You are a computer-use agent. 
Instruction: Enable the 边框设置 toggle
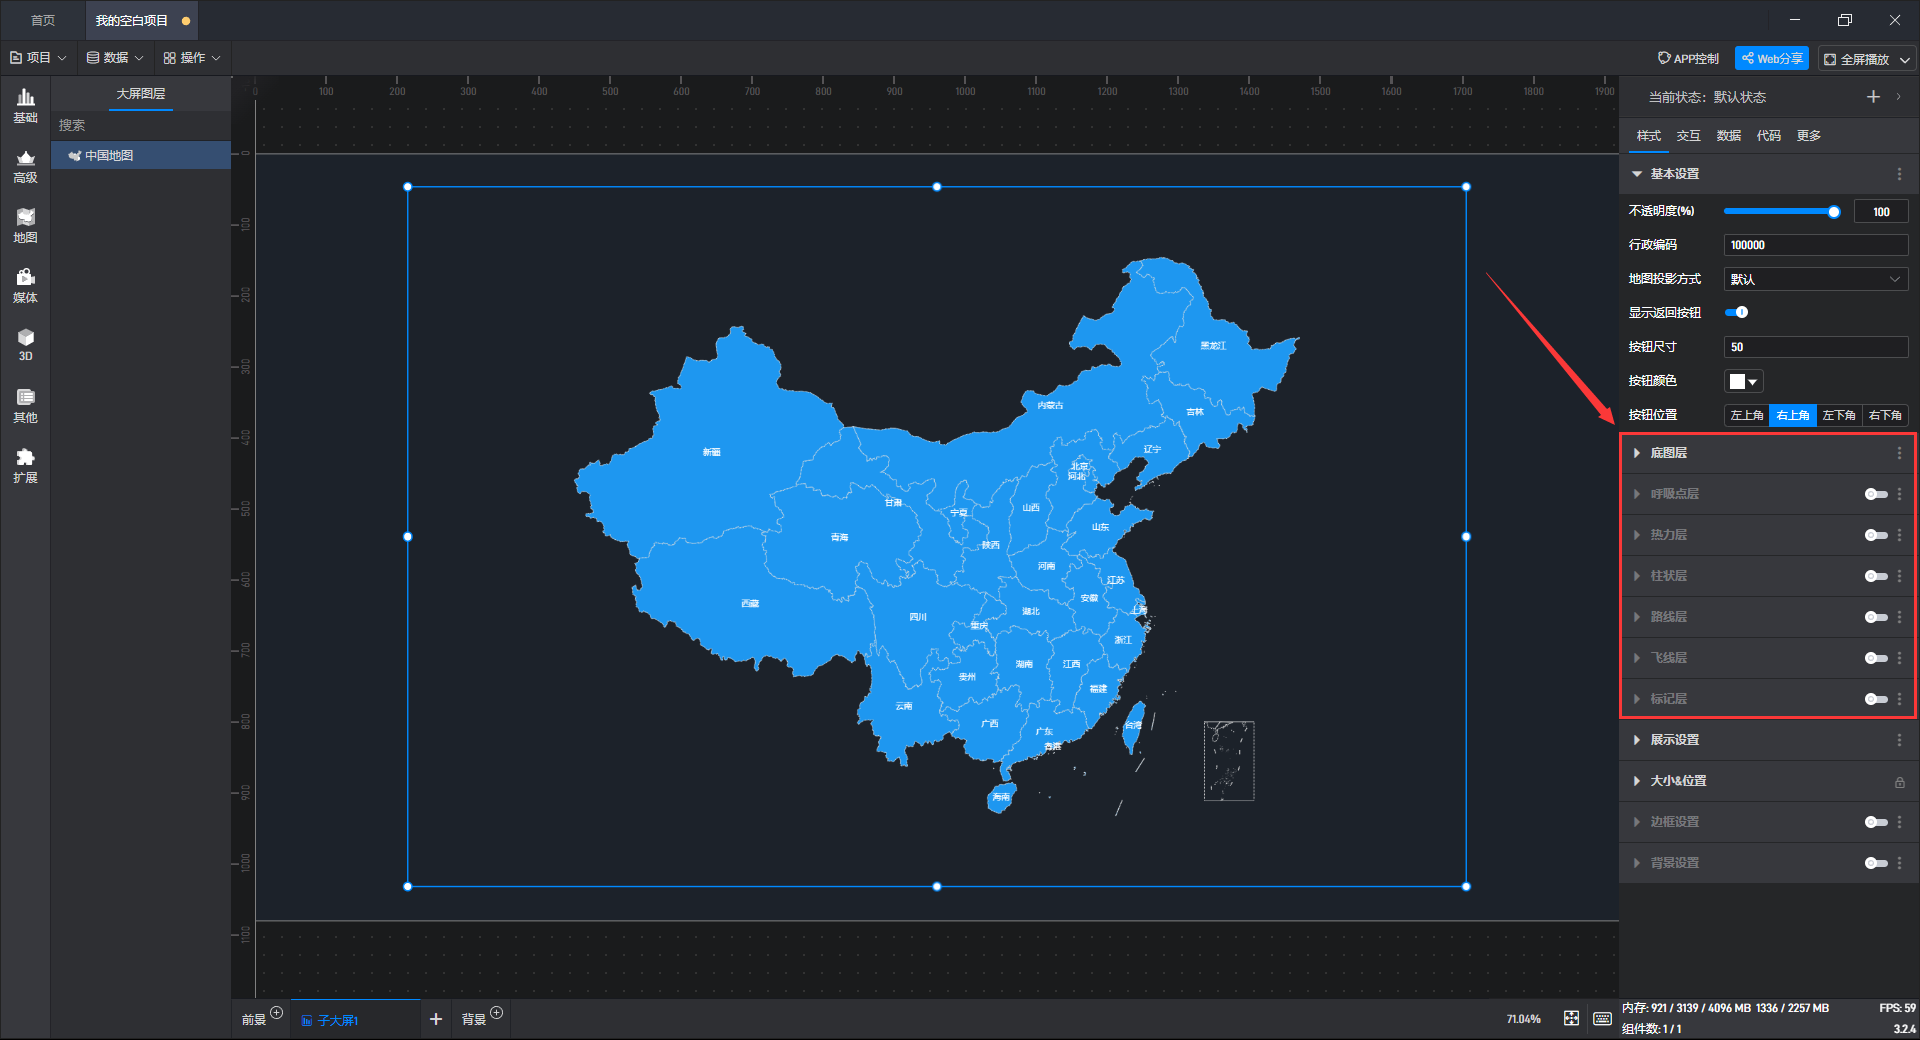tap(1876, 822)
